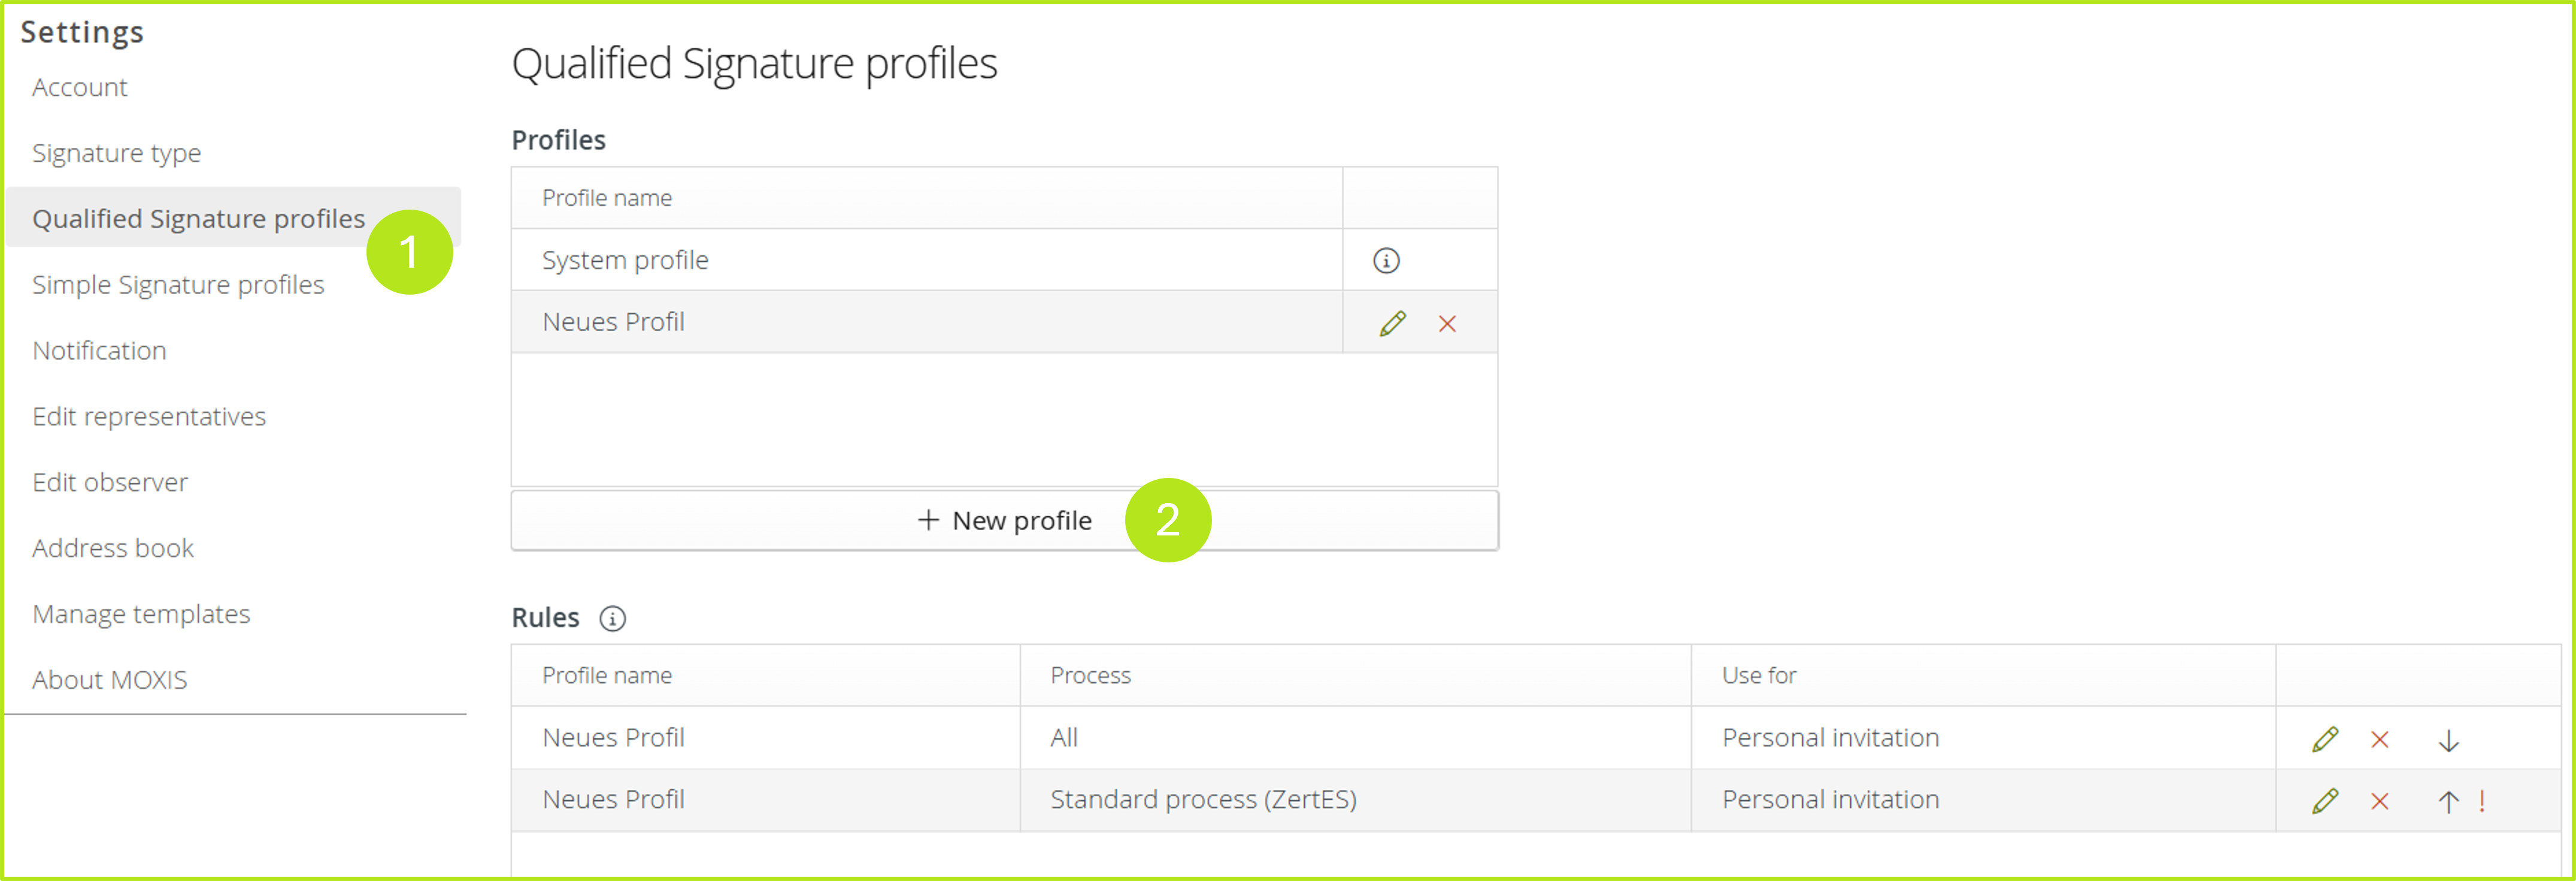Open Notification settings
The height and width of the screenshot is (881, 2576).
99,350
